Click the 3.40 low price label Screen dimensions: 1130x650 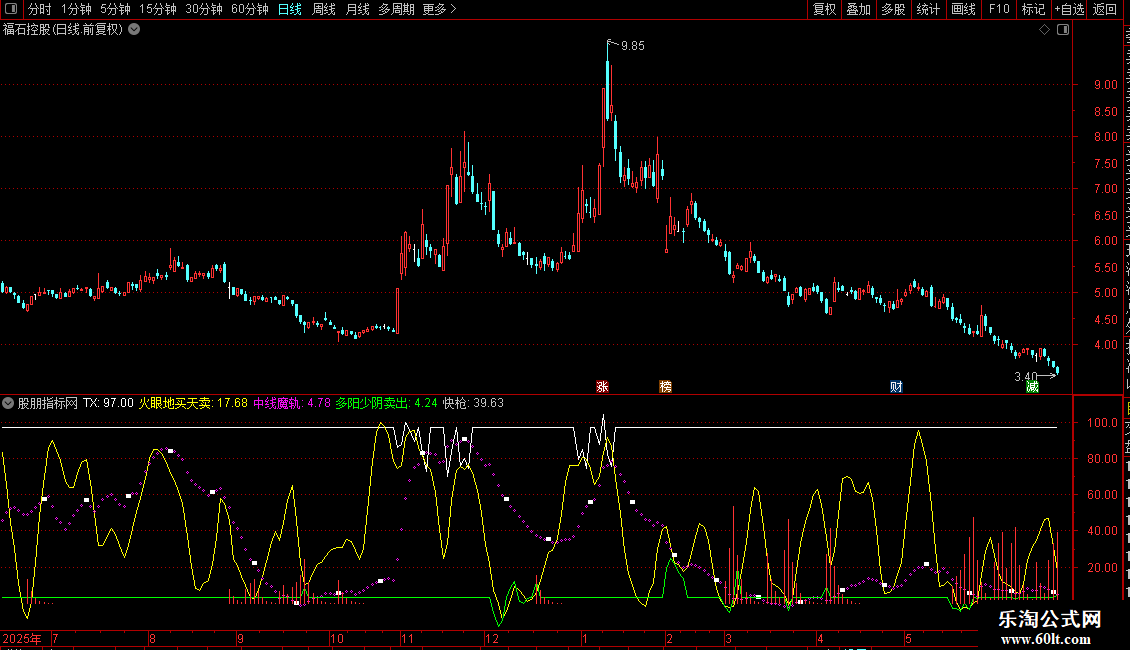pyautogui.click(x=1026, y=377)
